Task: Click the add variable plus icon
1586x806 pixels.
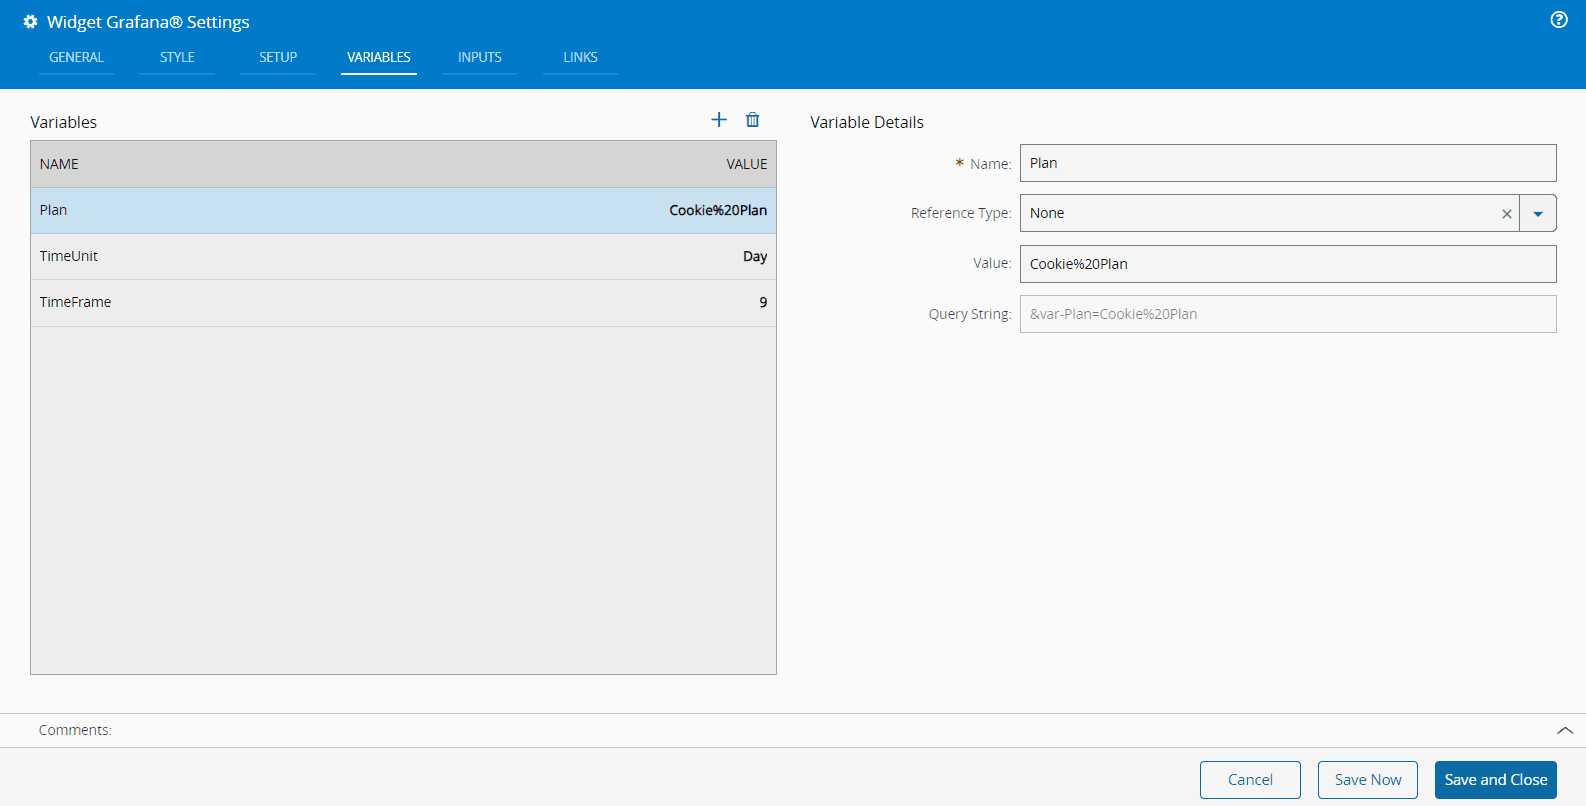Action: tap(719, 120)
